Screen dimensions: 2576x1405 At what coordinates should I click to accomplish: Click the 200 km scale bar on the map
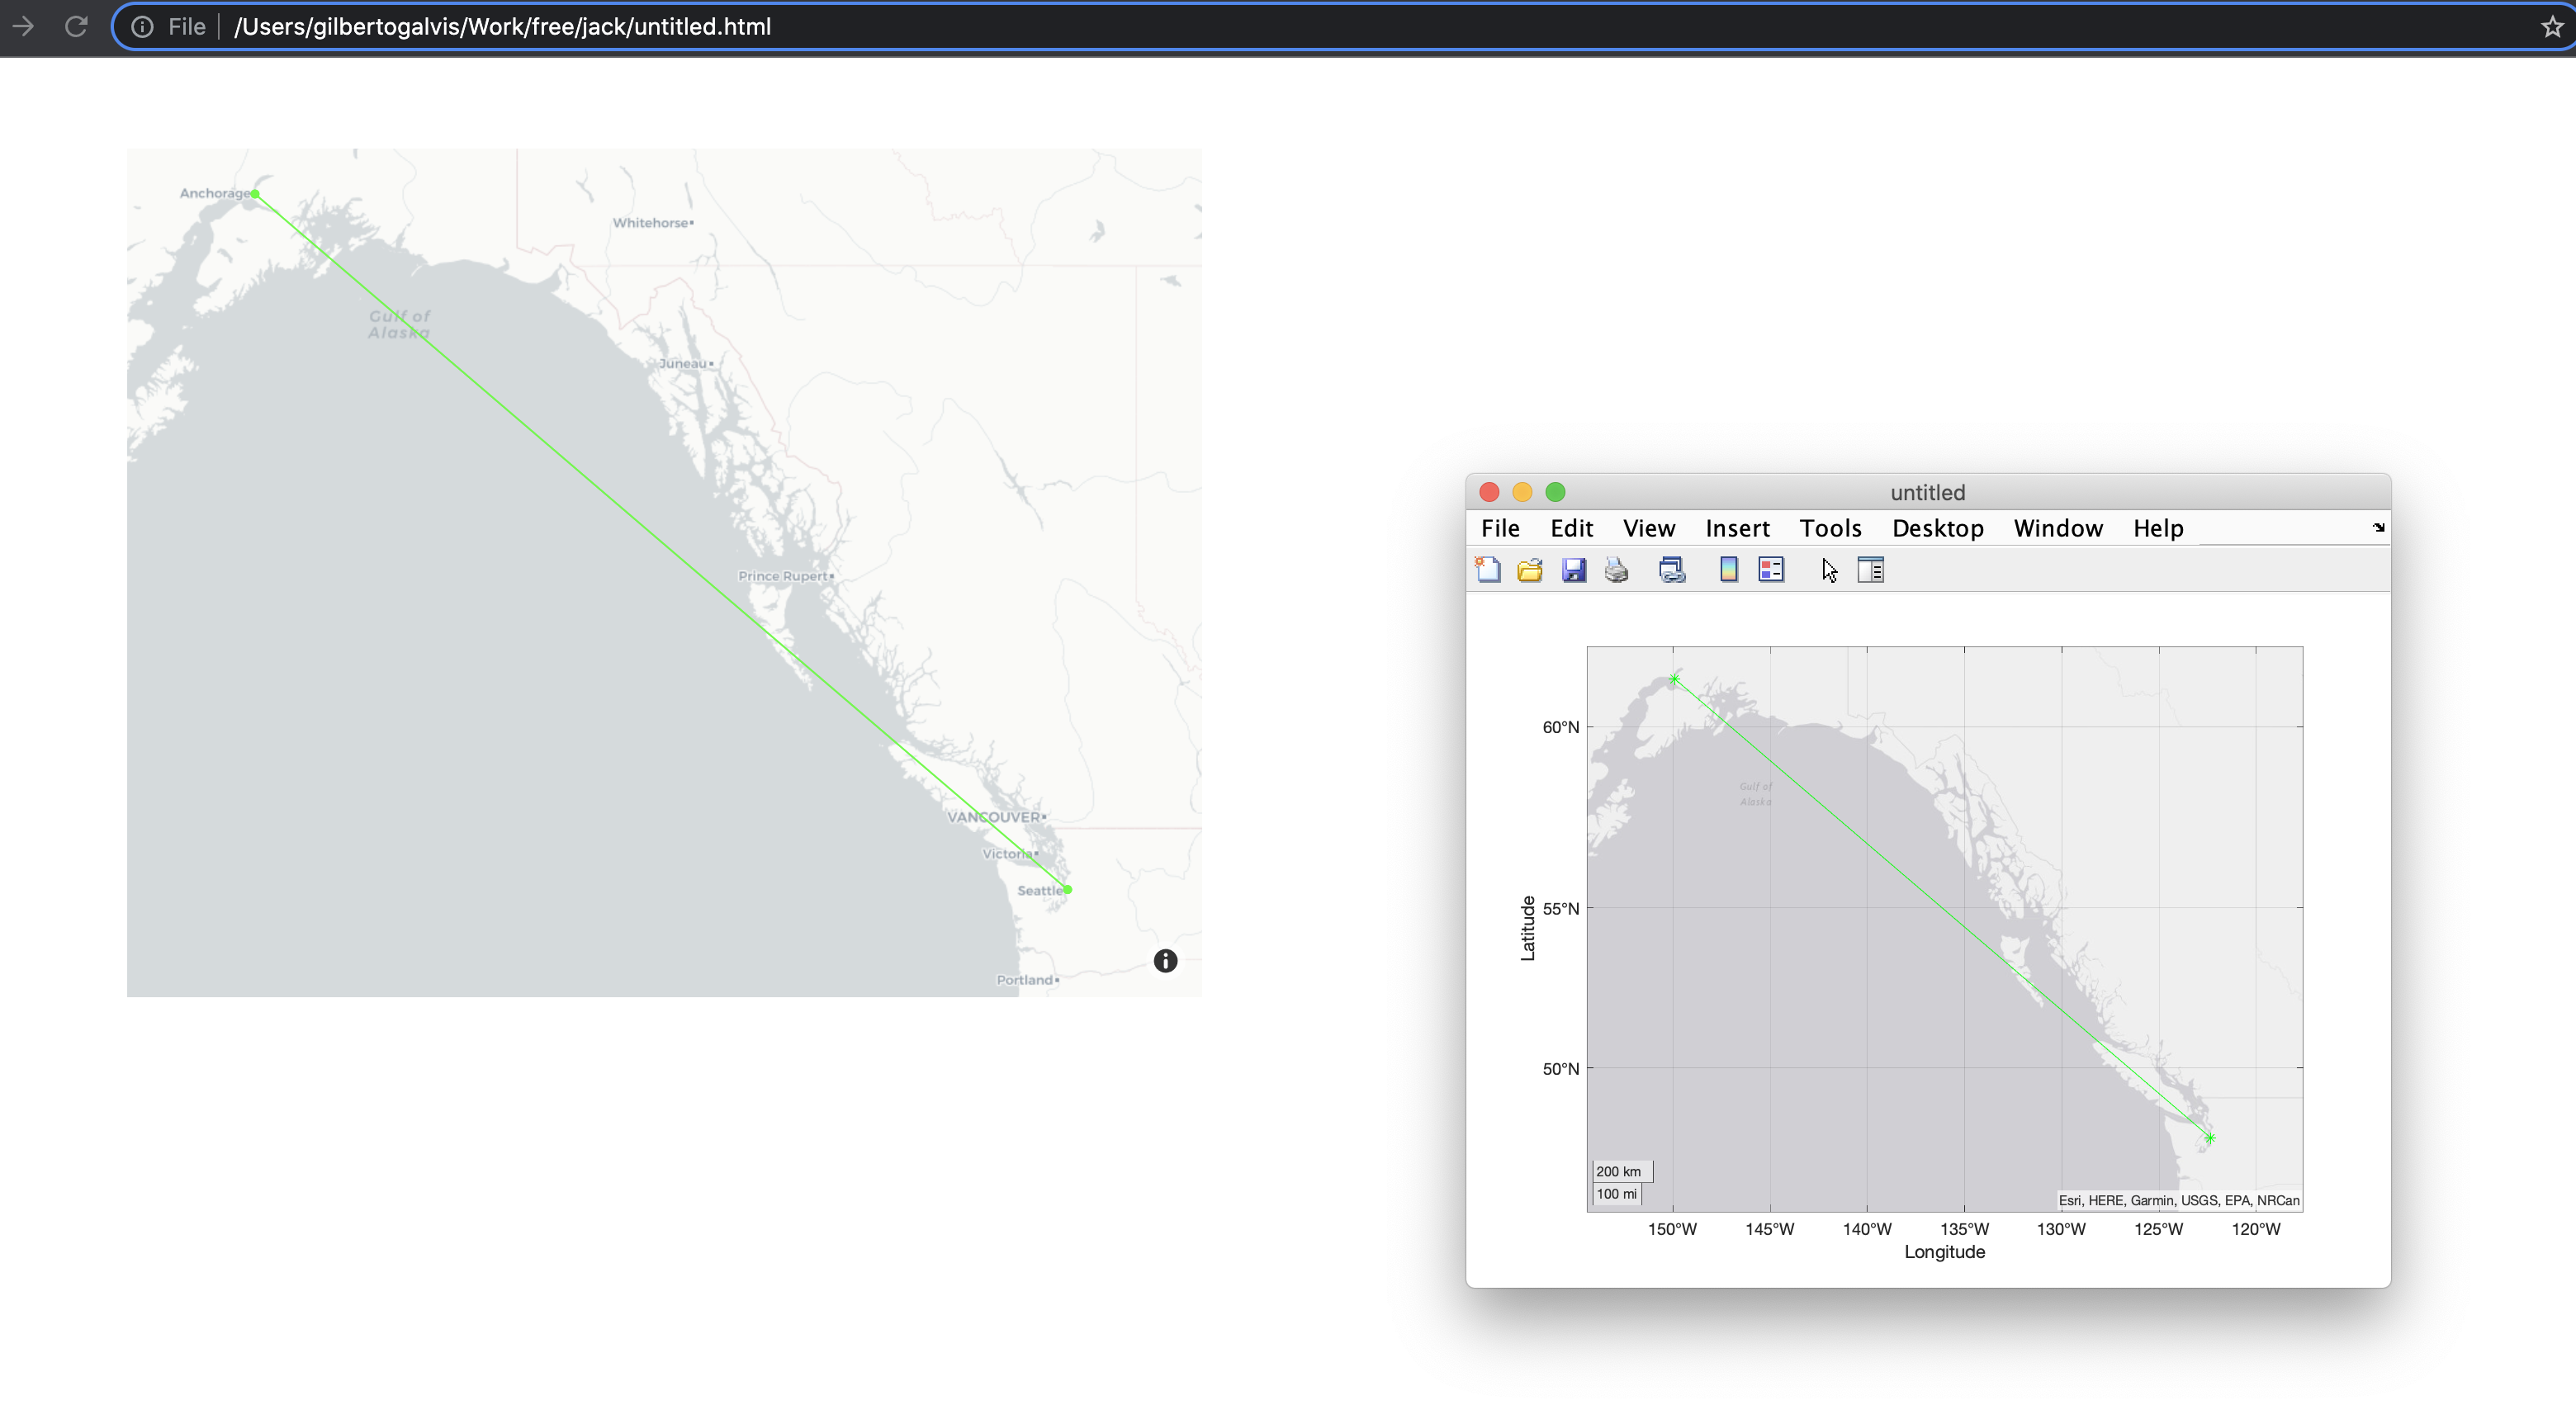click(x=1620, y=1170)
